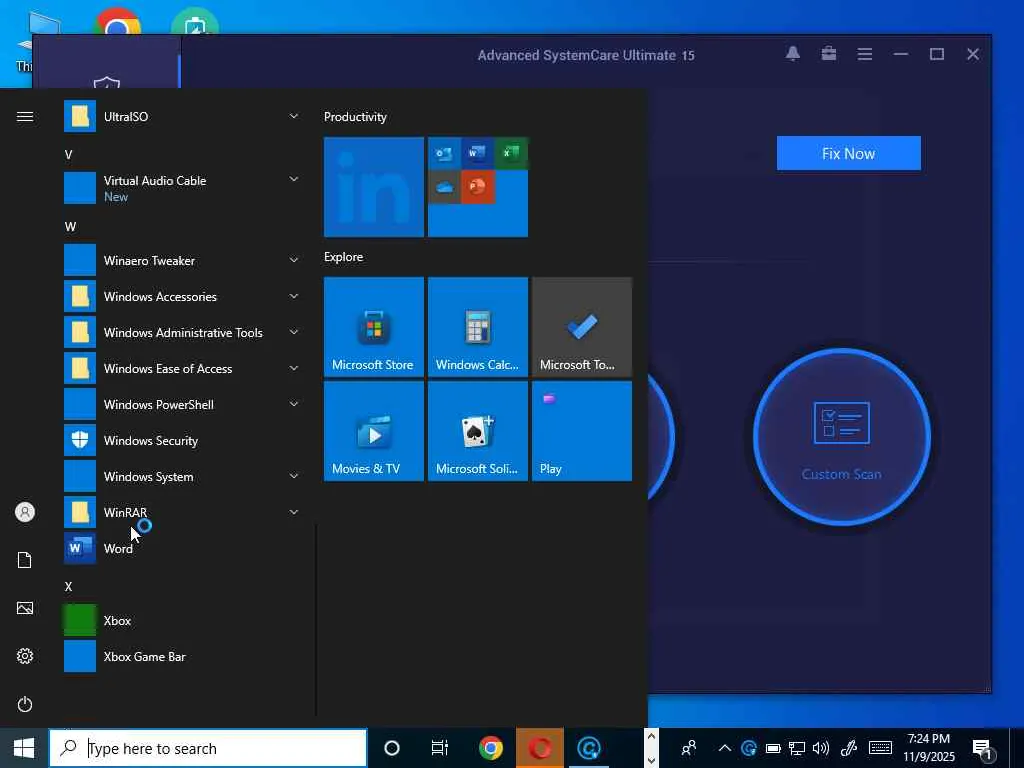
Task: Jump to letter V section header
Action: click(x=69, y=155)
